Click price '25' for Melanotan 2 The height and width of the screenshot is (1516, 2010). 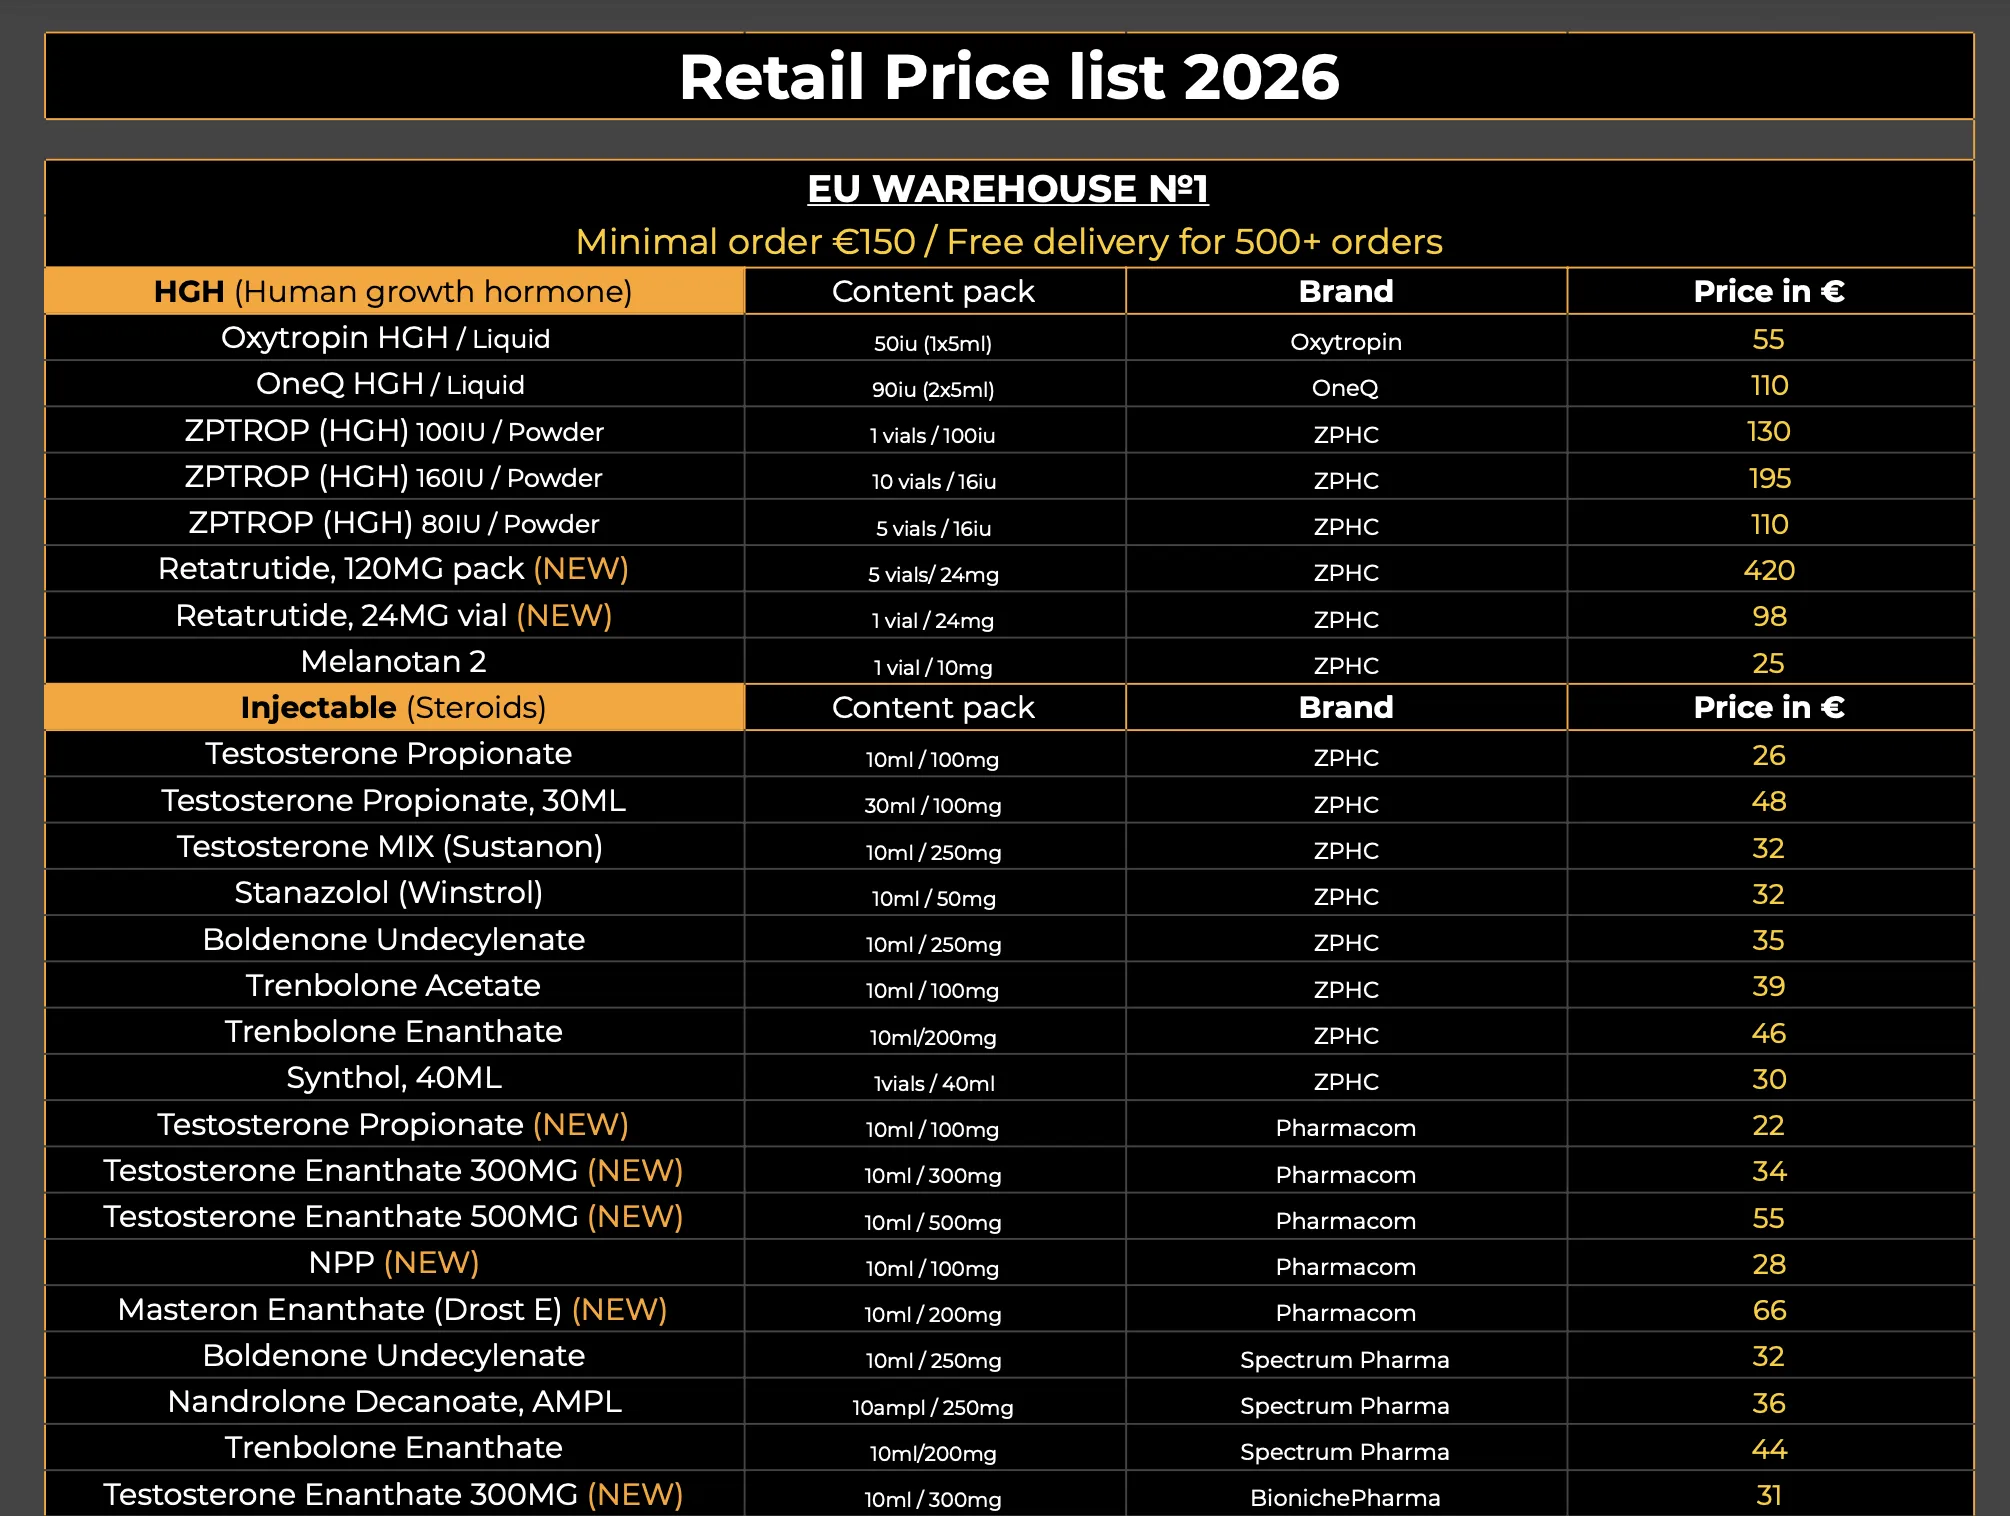pos(1769,663)
